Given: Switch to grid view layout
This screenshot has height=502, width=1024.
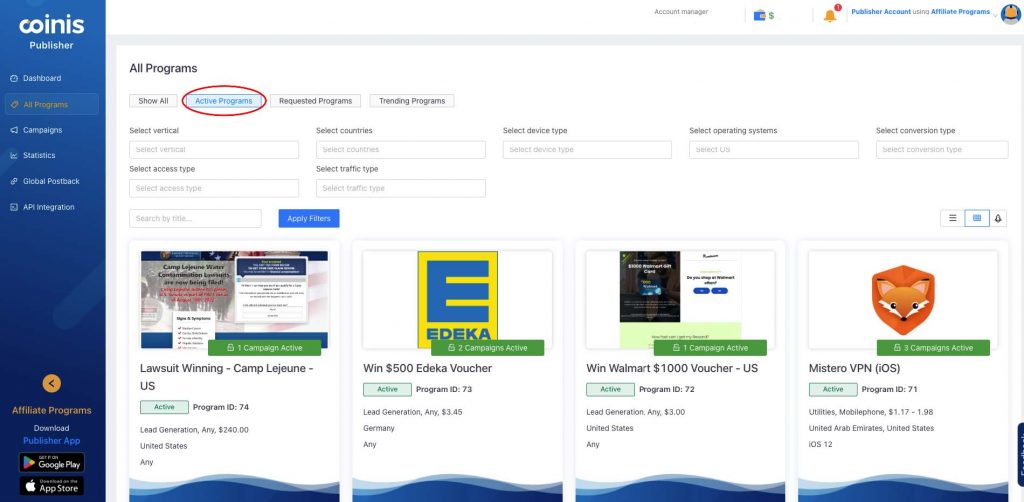Looking at the screenshot, I should click(976, 218).
